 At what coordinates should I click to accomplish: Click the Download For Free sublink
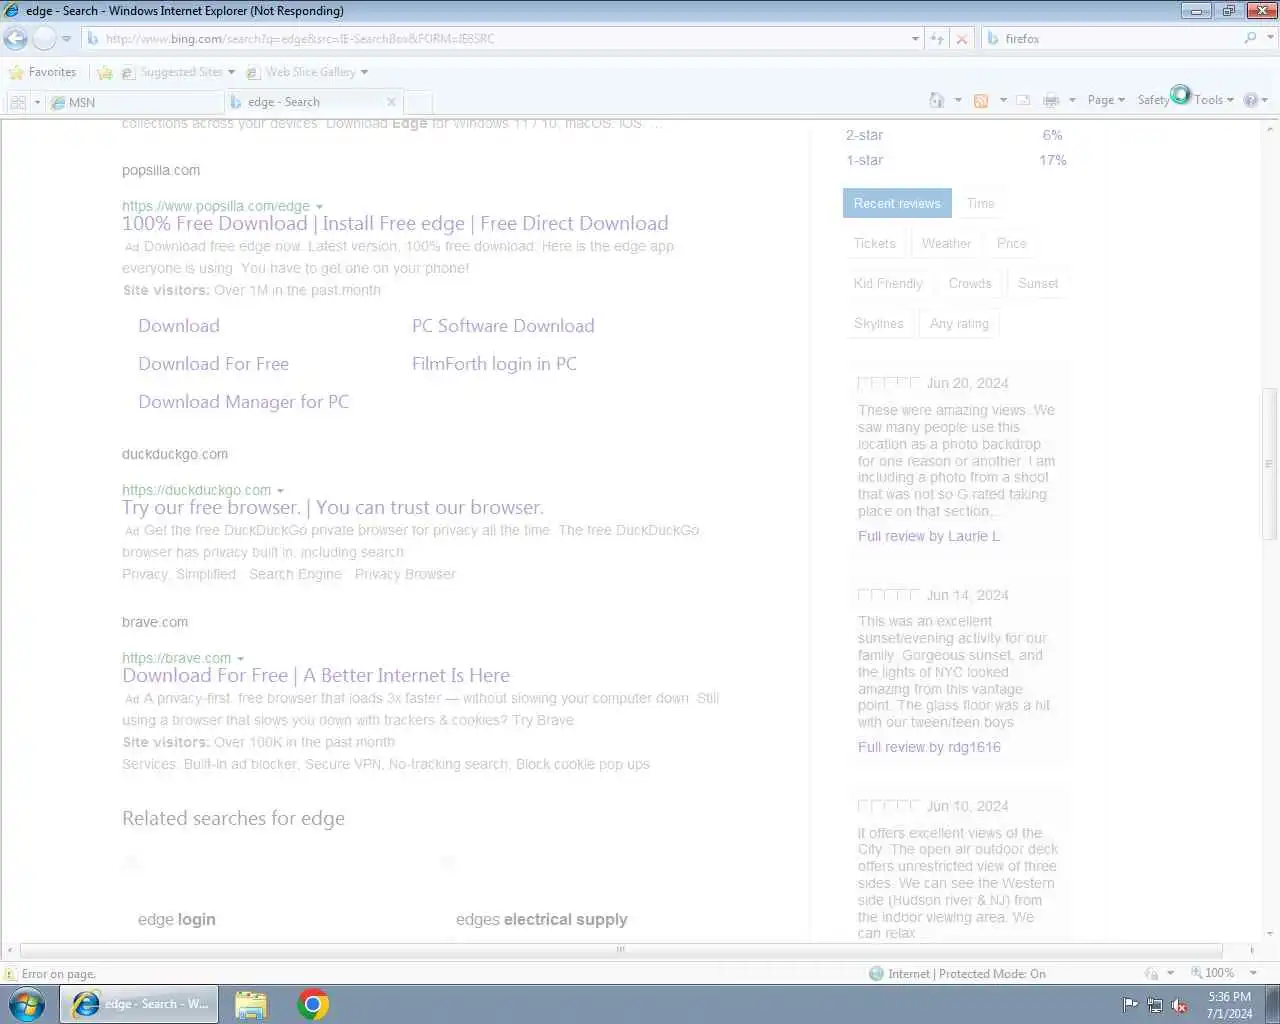[213, 364]
